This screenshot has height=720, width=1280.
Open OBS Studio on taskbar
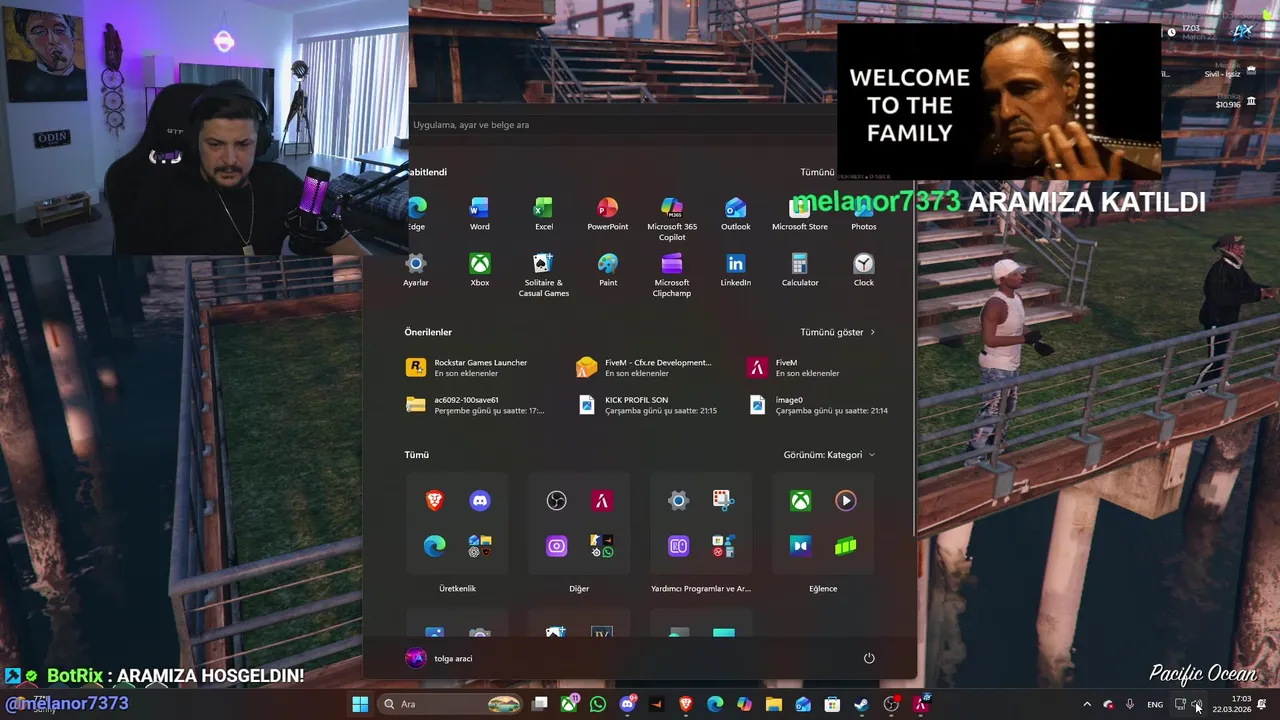891,704
